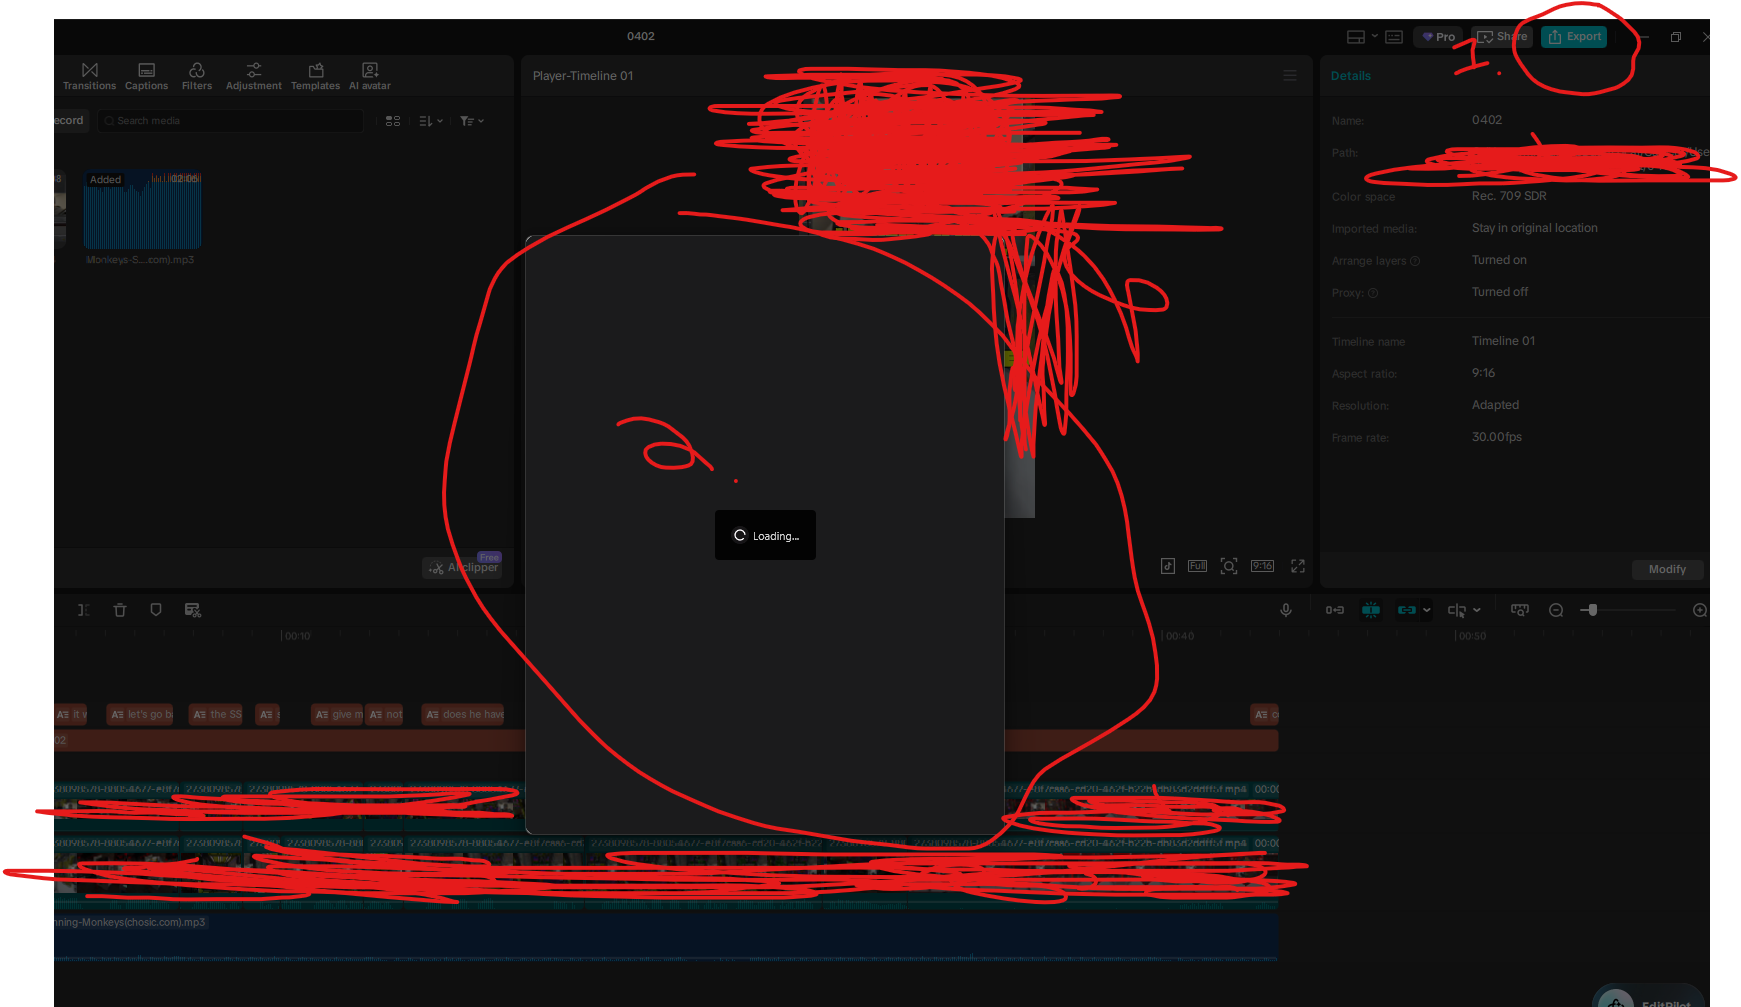Viewport: 1741px width, 1007px height.
Task: Open the media filter dropdown
Action: click(x=471, y=121)
